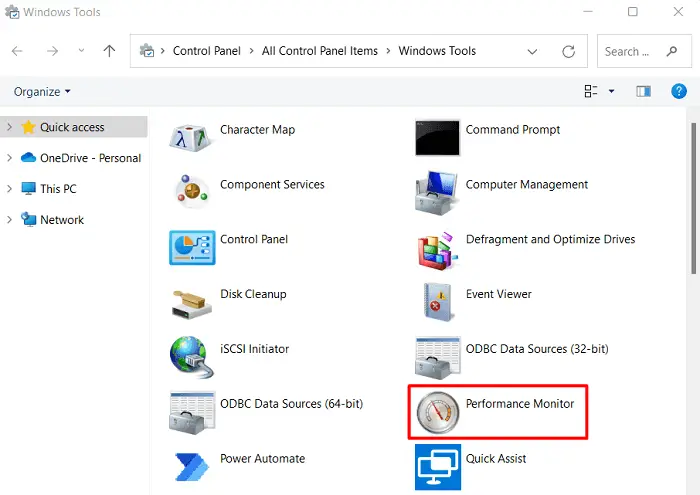Toggle the preview pane button
The image size is (700, 495).
[644, 92]
